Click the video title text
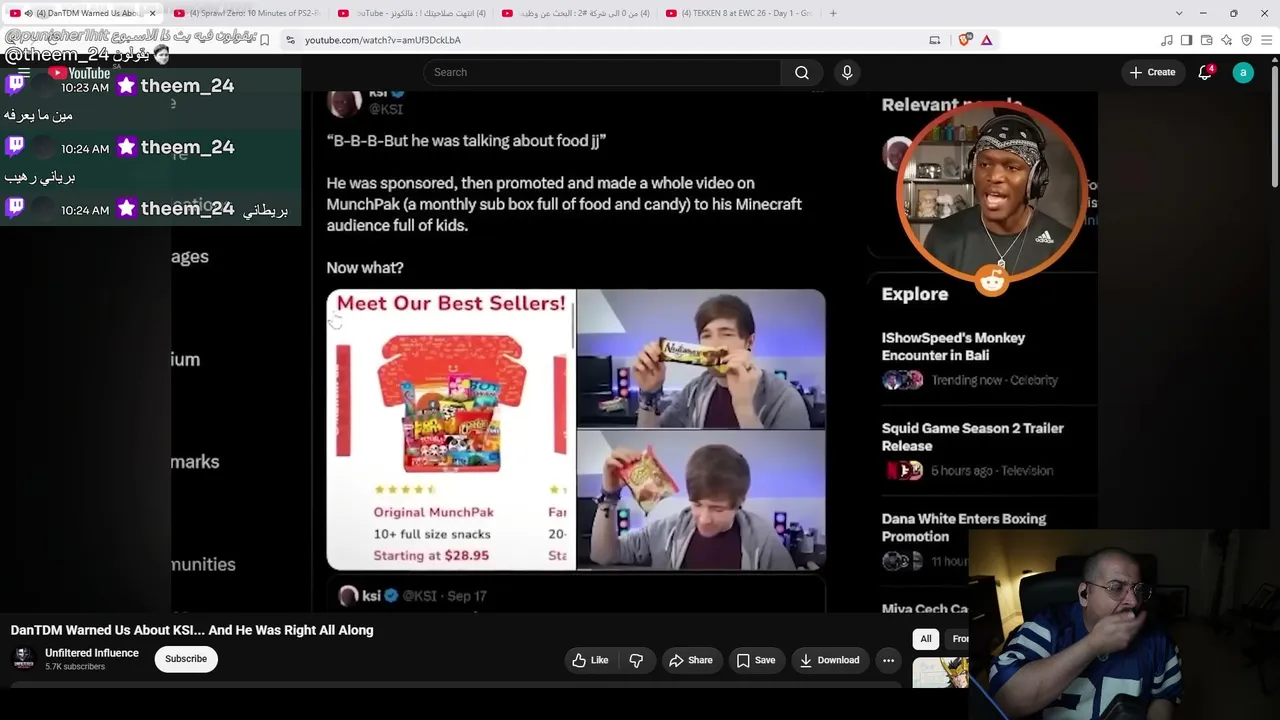Viewport: 1280px width, 720px height. pyautogui.click(x=192, y=630)
